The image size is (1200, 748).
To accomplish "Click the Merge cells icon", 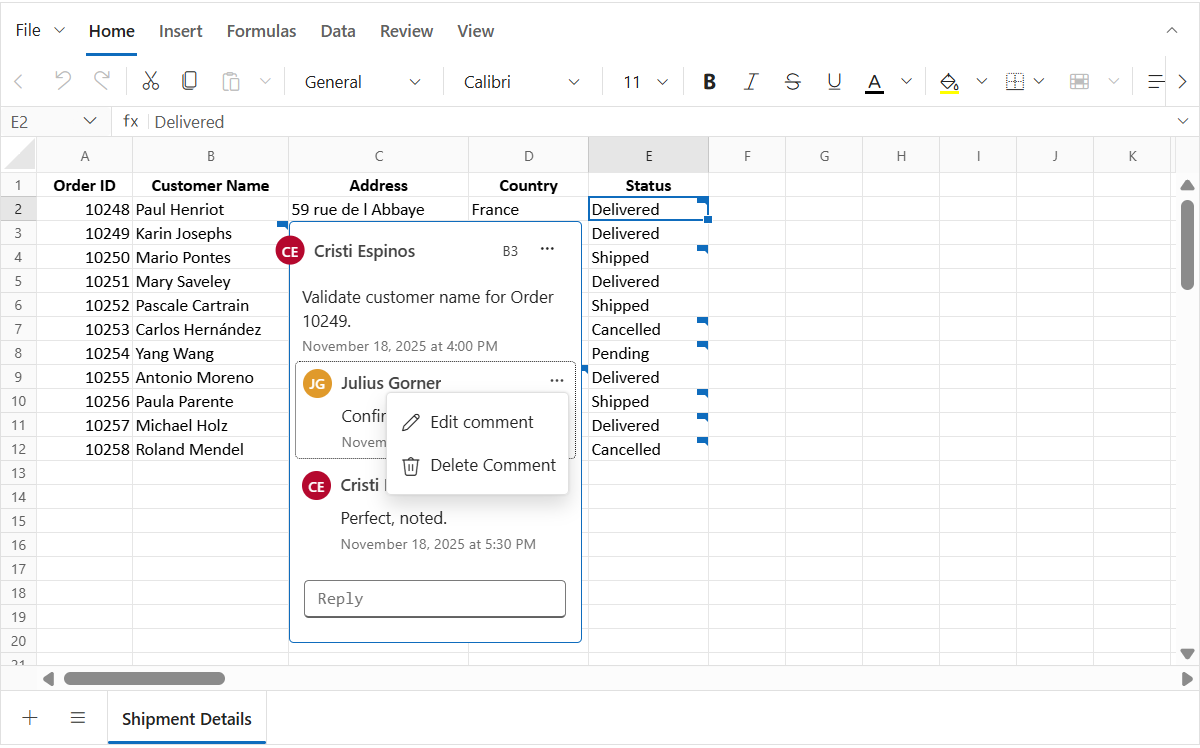I will [x=1079, y=82].
